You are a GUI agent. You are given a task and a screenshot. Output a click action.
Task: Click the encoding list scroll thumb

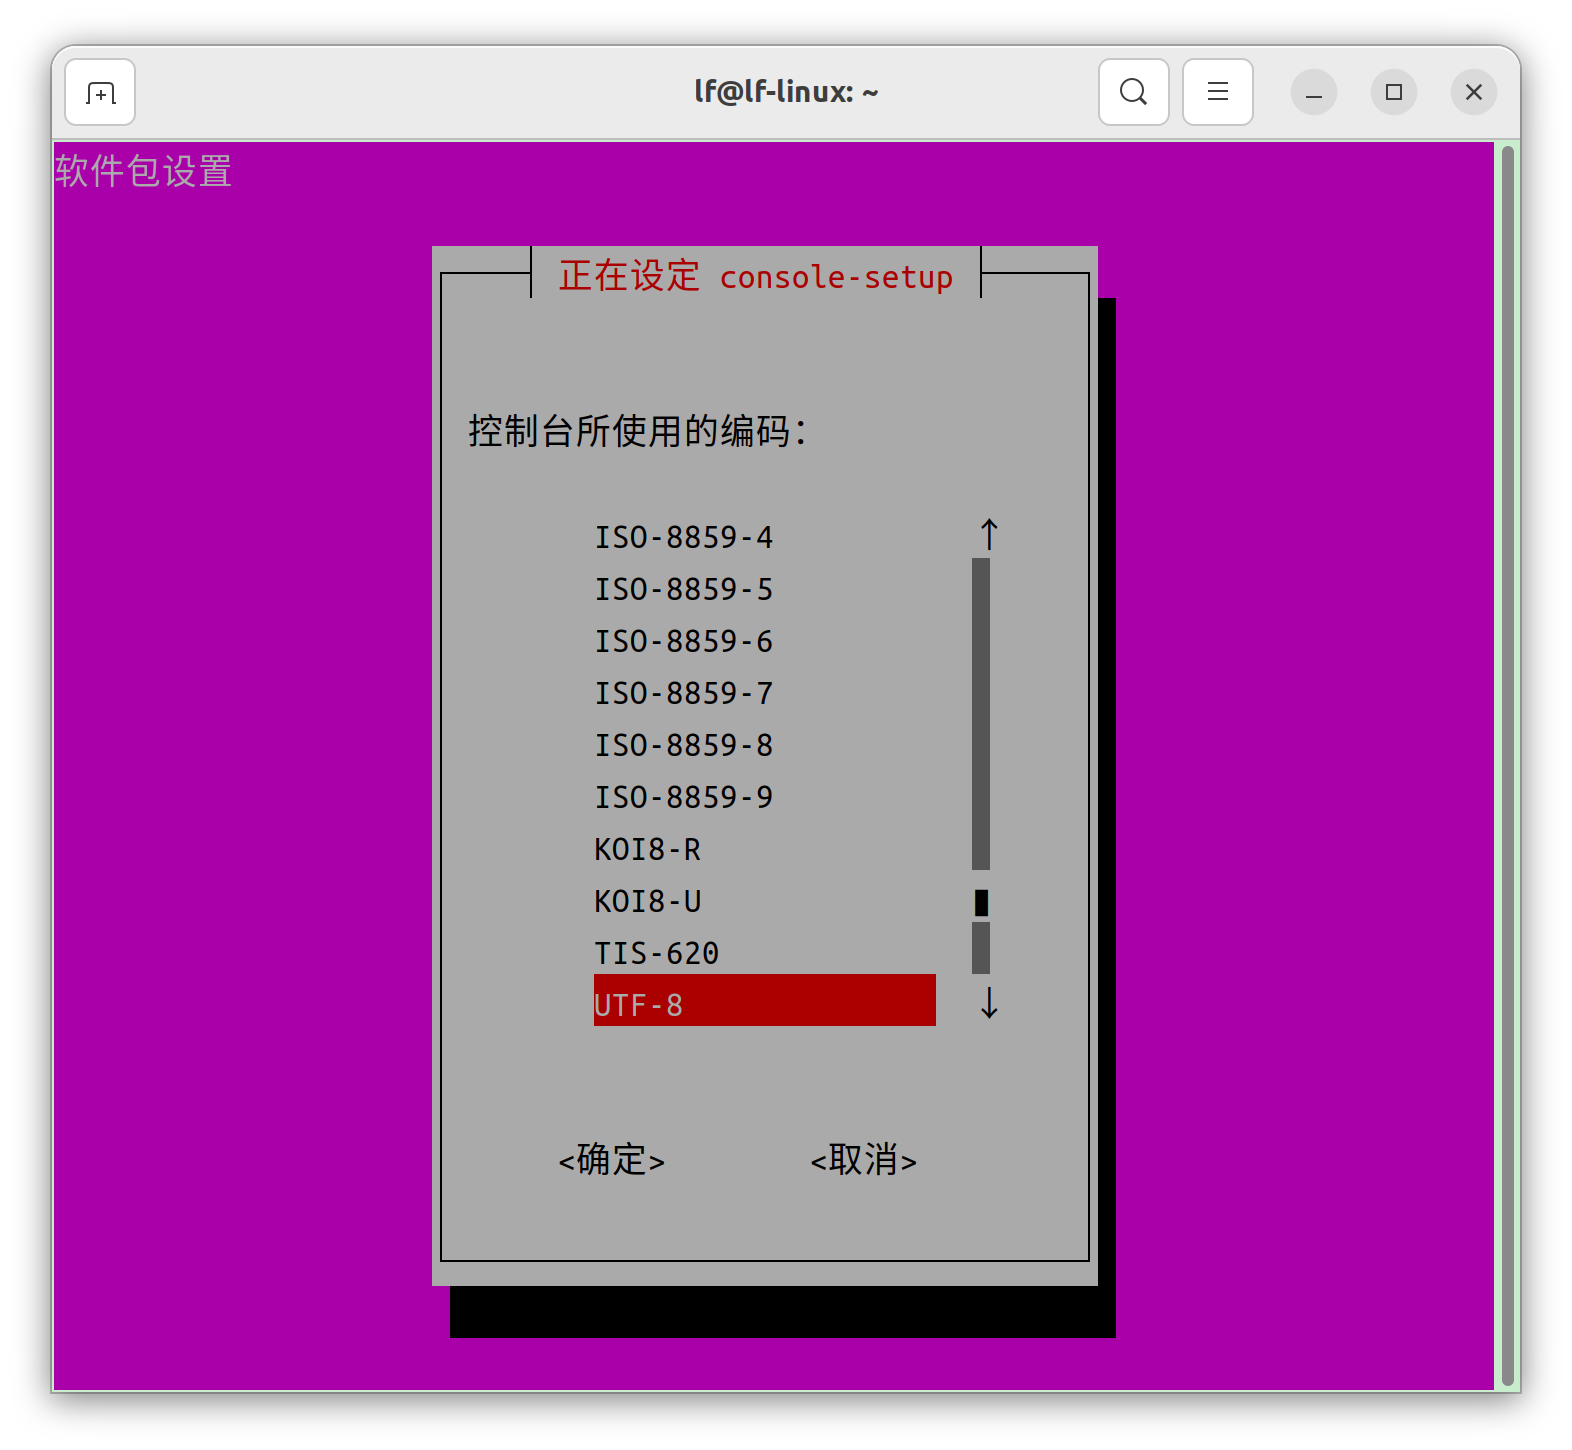click(x=981, y=902)
